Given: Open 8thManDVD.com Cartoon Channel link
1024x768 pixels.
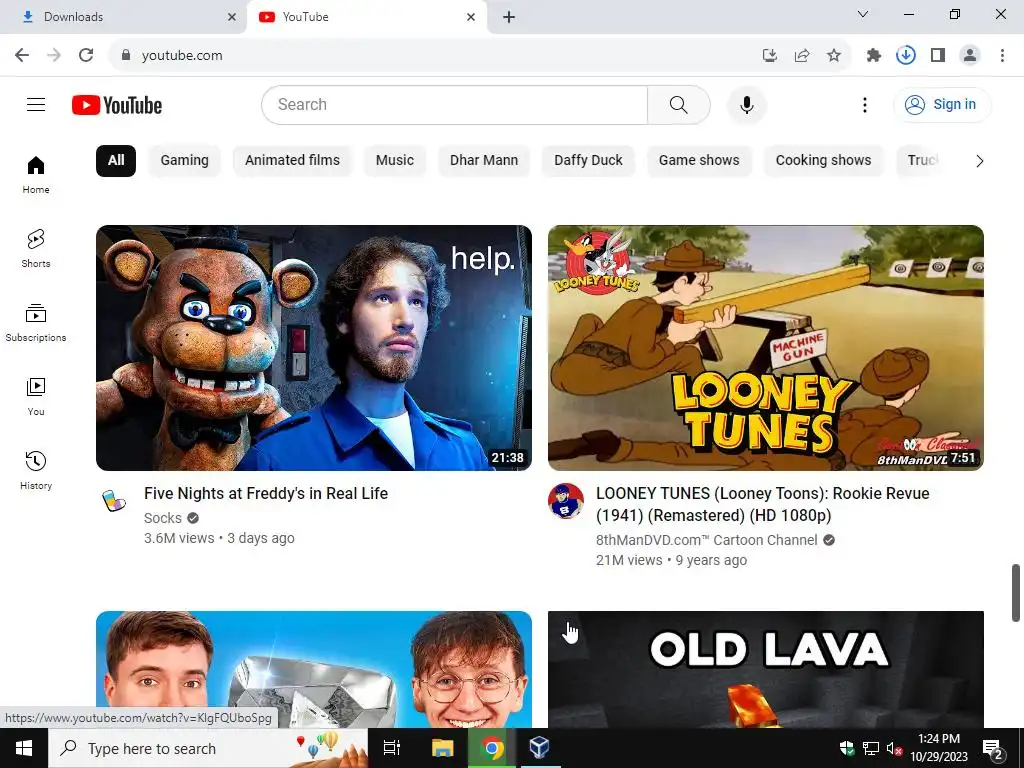Looking at the screenshot, I should pos(707,540).
